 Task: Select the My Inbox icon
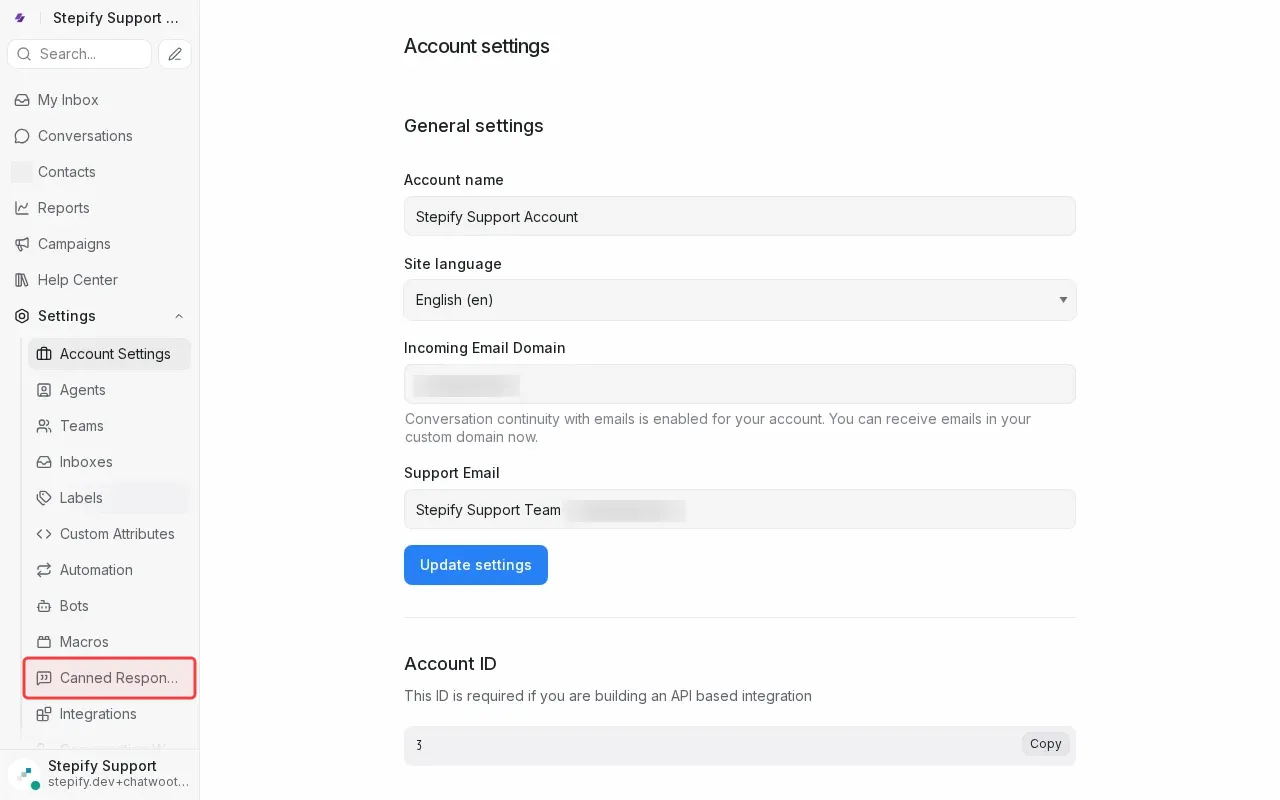(20, 100)
